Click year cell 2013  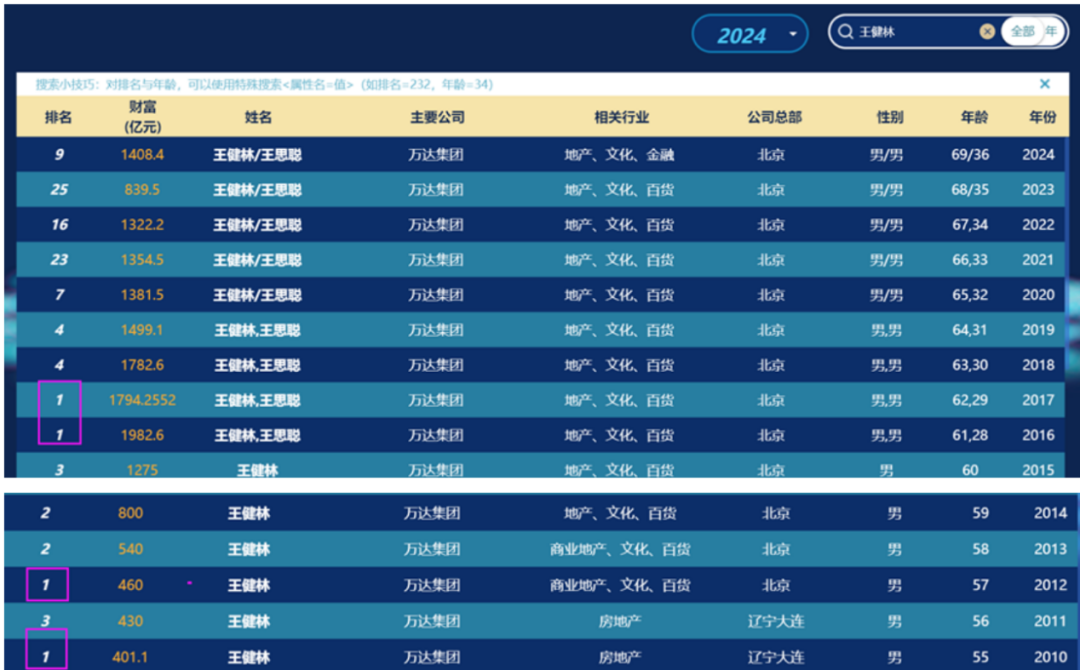(x=1050, y=549)
